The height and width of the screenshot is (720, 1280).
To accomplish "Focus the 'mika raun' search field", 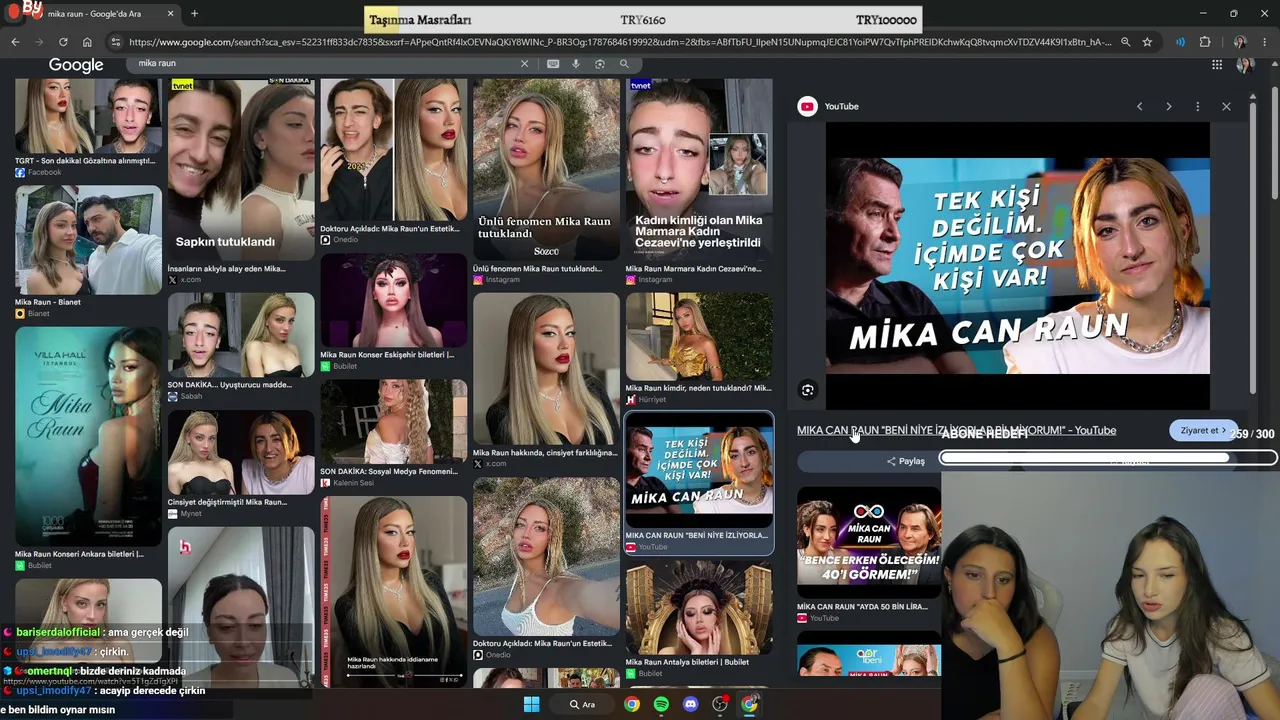I will pos(325,64).
